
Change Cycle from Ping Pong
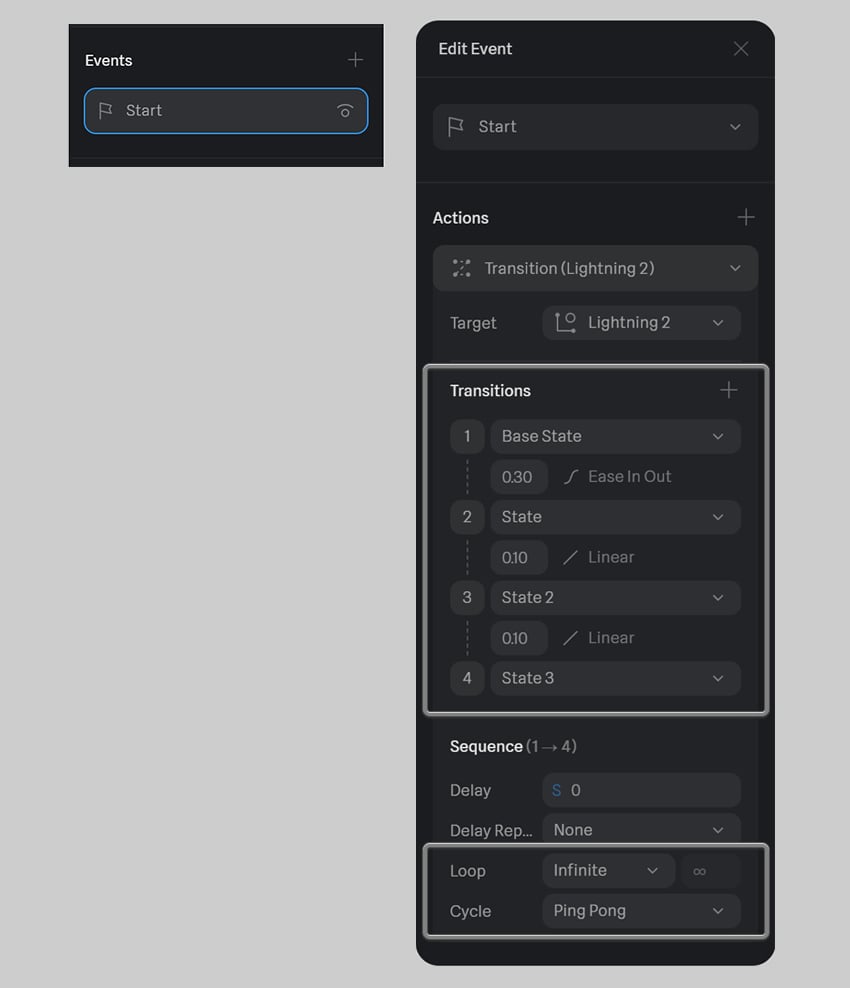[x=641, y=911]
